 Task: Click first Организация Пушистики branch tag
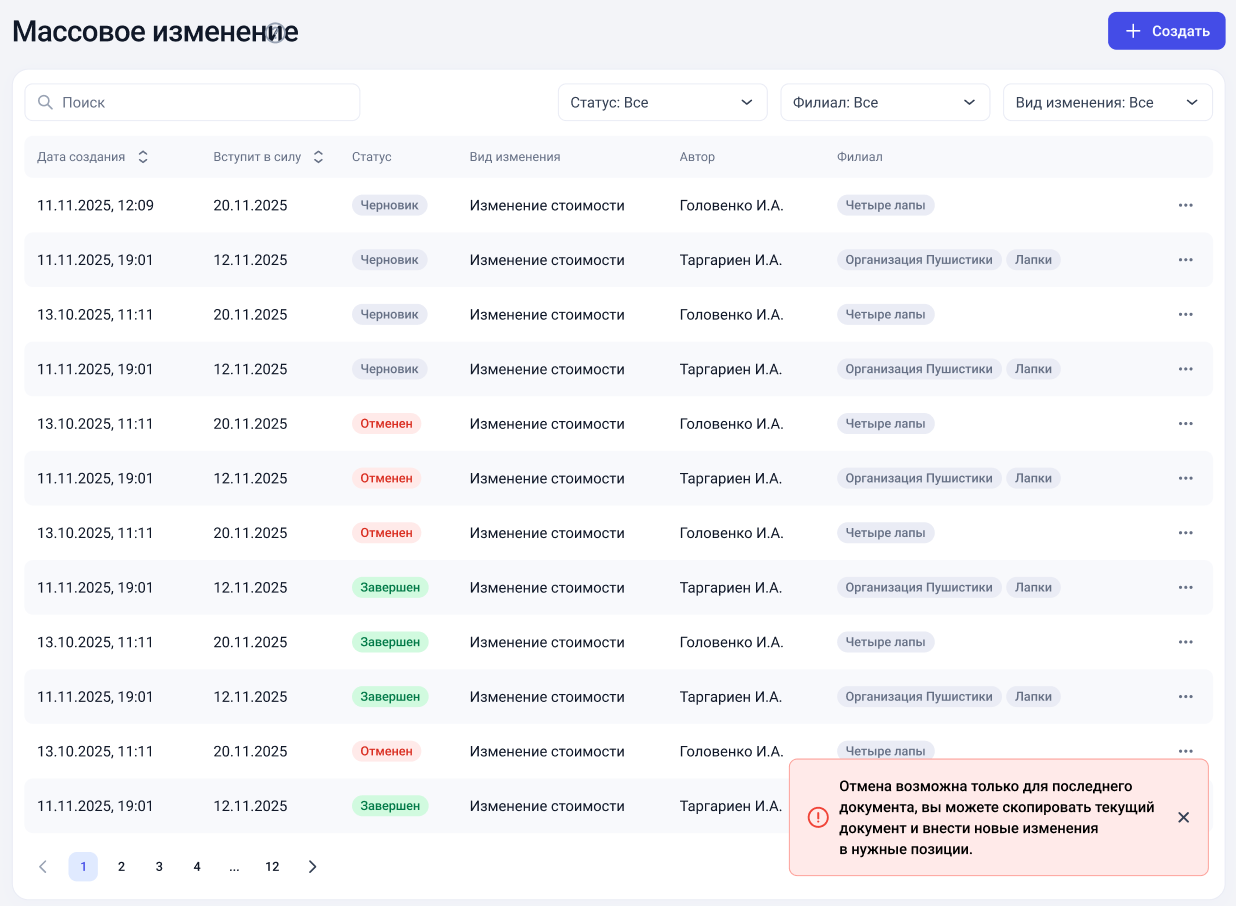pyautogui.click(x=919, y=260)
